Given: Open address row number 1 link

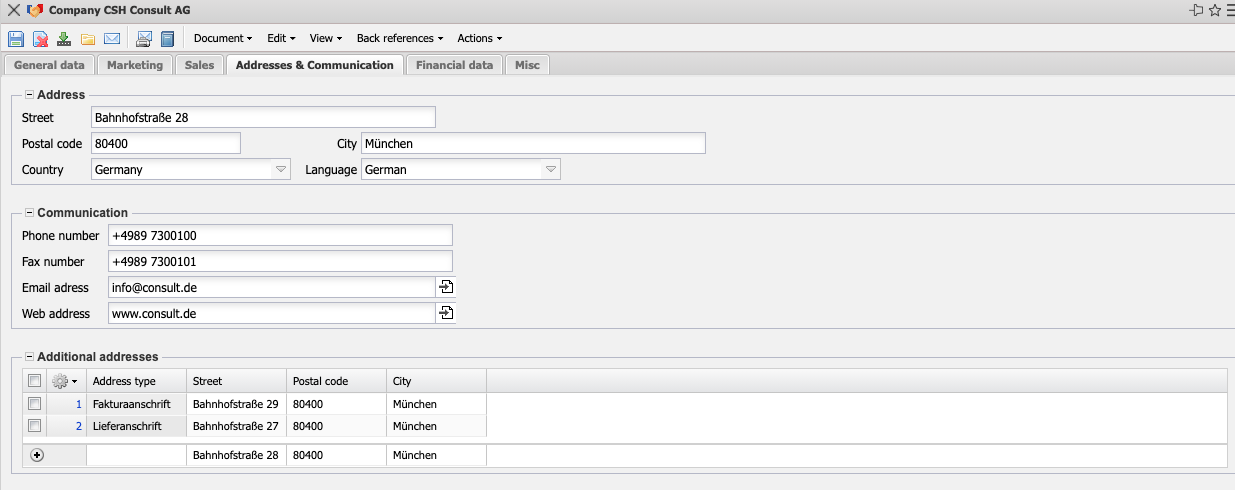Looking at the screenshot, I should 79,404.
